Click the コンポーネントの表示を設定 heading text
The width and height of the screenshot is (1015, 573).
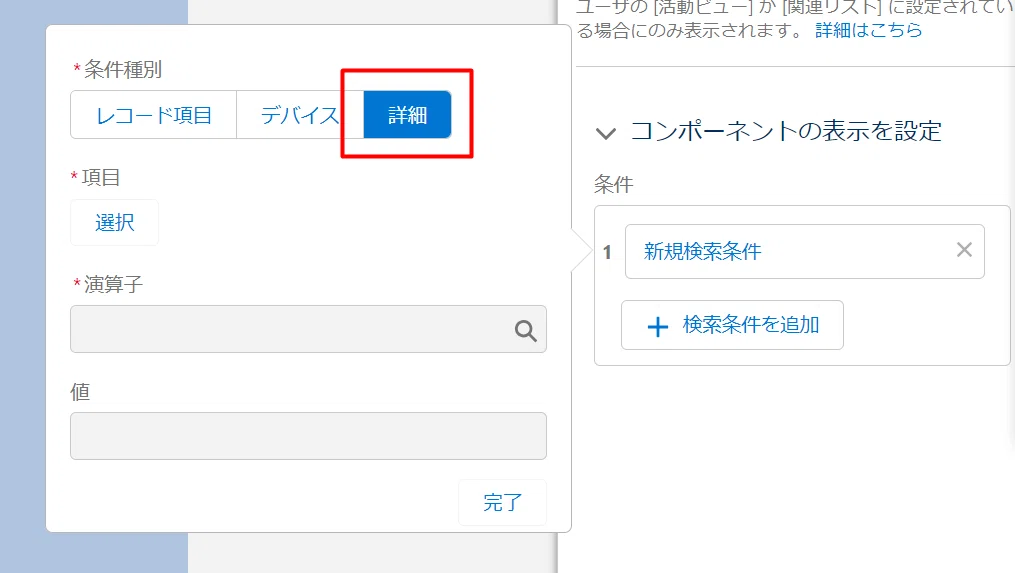786,131
